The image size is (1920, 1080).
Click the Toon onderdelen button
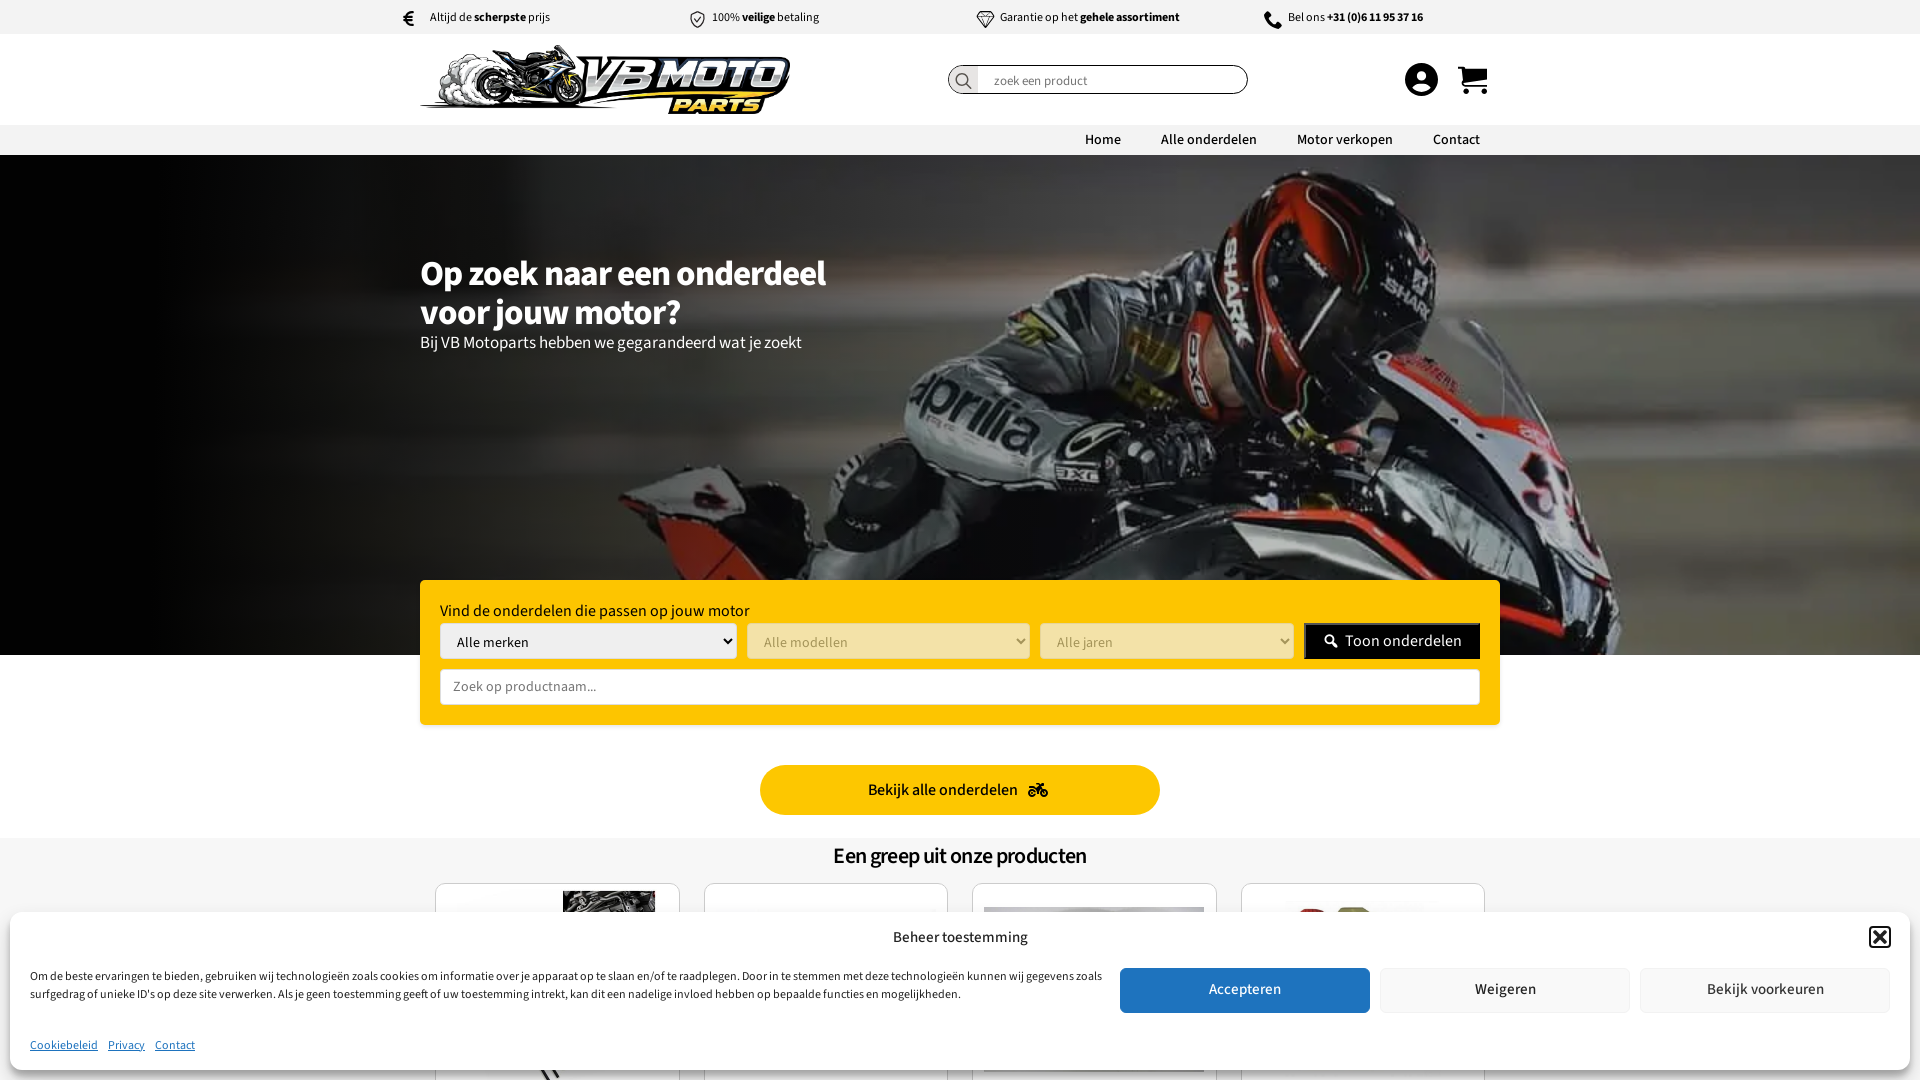click(x=1392, y=642)
